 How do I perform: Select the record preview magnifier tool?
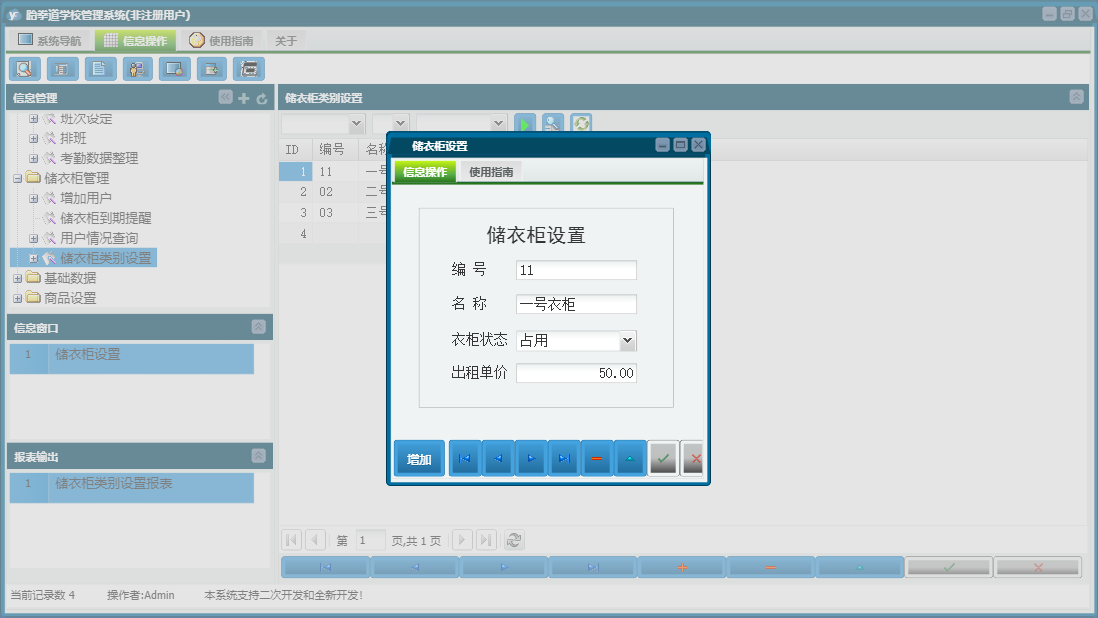tap(24, 68)
